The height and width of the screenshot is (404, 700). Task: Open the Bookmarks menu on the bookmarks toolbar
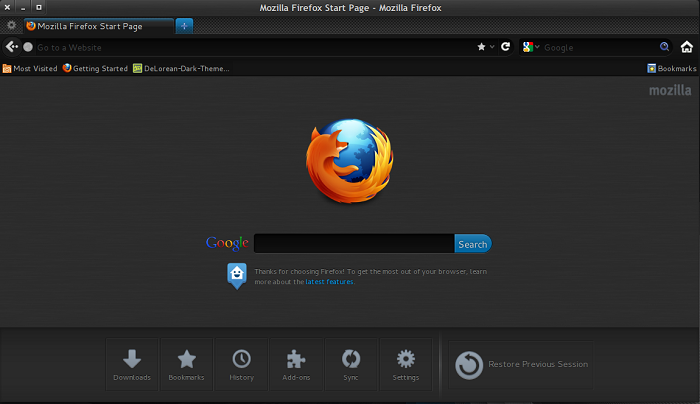(671, 68)
